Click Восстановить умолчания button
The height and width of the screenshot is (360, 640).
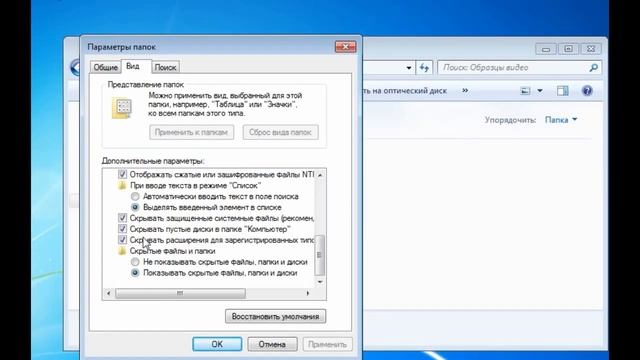tap(276, 316)
